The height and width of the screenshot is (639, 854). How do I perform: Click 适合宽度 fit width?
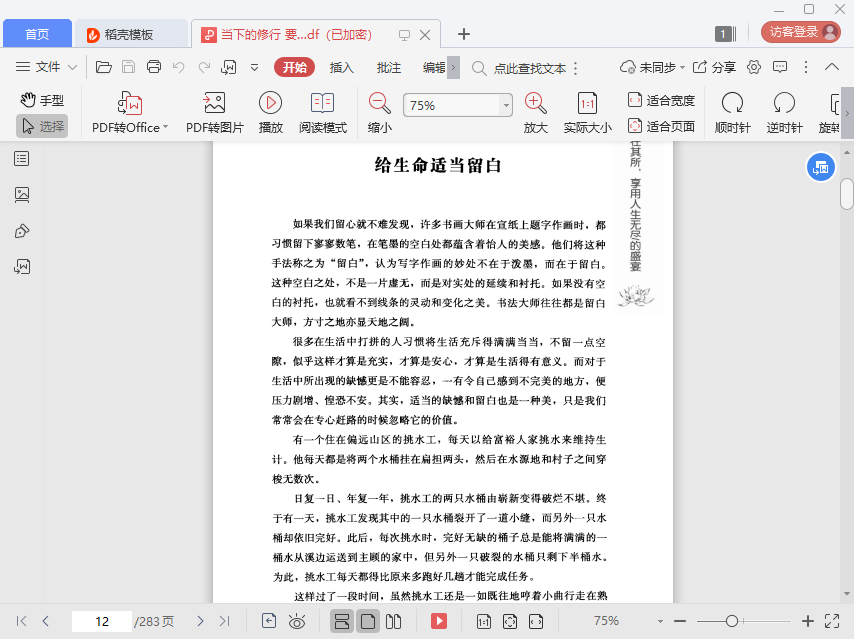point(661,100)
